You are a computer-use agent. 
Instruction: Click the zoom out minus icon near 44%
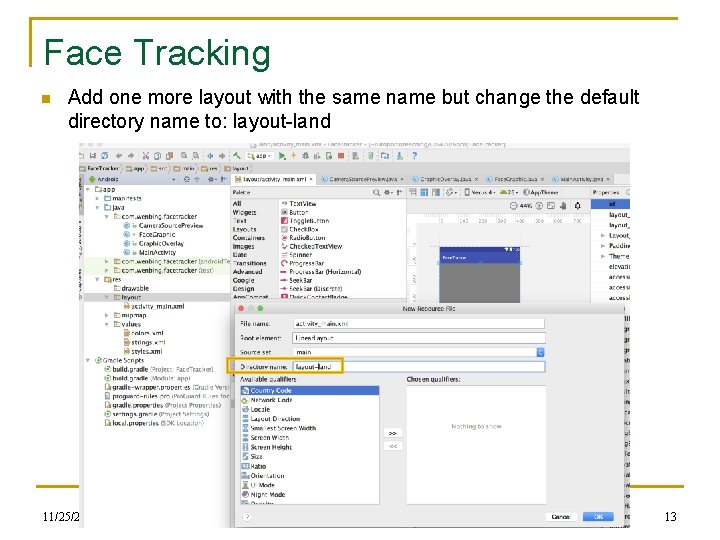(514, 206)
